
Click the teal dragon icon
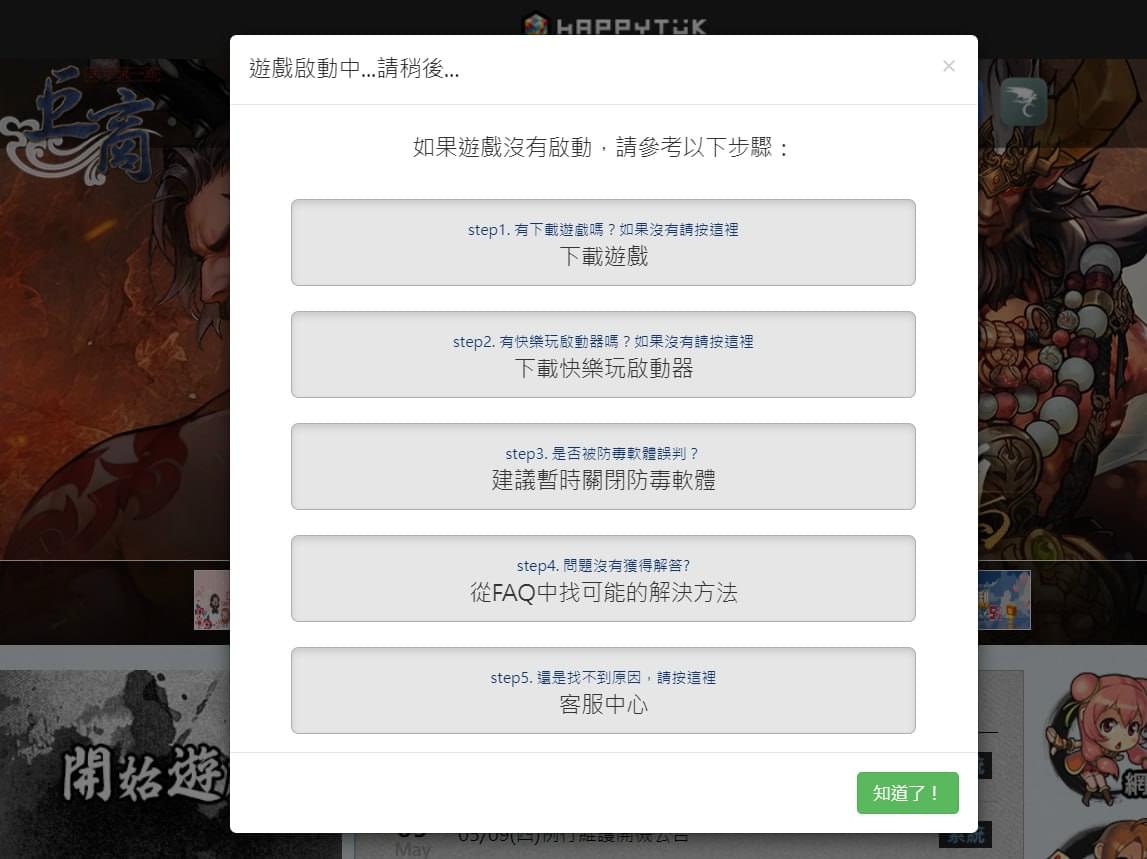click(x=1023, y=102)
